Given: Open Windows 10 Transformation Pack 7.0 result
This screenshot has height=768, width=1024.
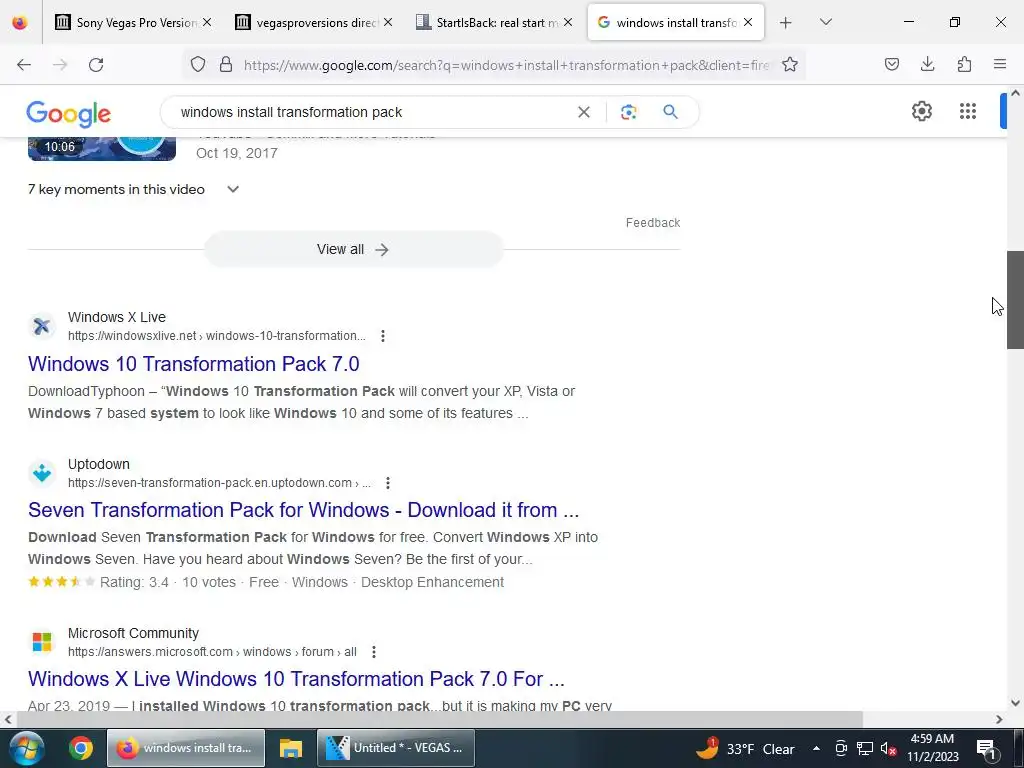Looking at the screenshot, I should click(x=194, y=364).
